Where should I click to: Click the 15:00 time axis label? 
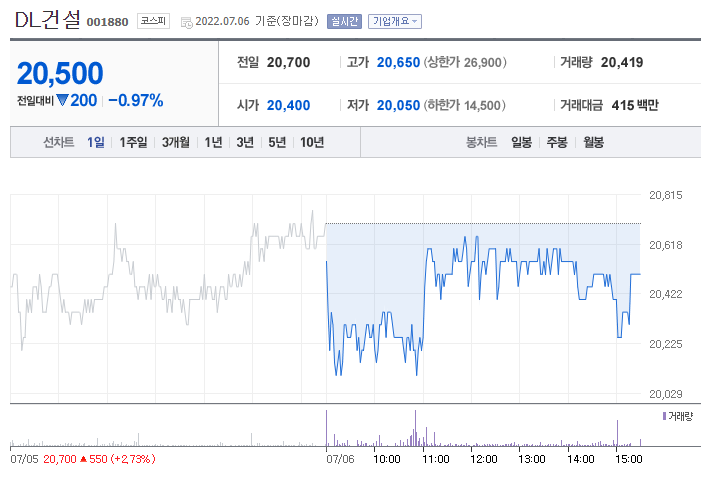click(629, 459)
